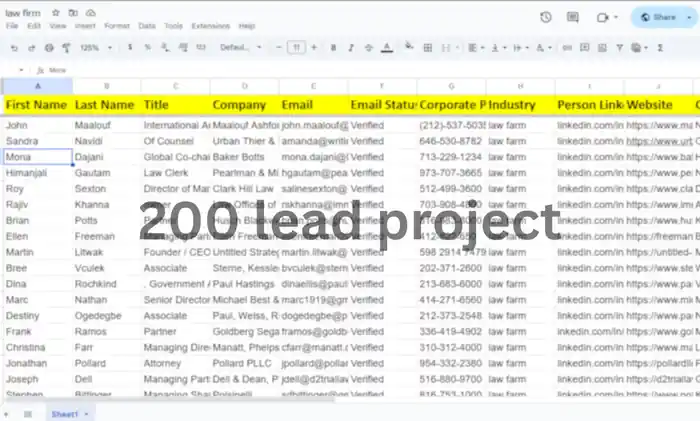Open the zoom level dropdown
Viewport: 700px width, 421px height.
[x=96, y=48]
